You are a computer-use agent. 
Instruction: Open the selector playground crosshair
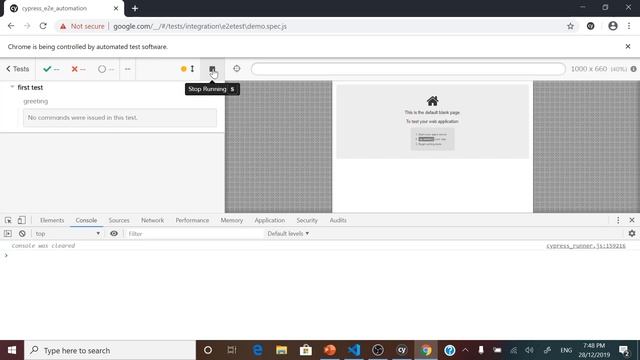point(237,69)
